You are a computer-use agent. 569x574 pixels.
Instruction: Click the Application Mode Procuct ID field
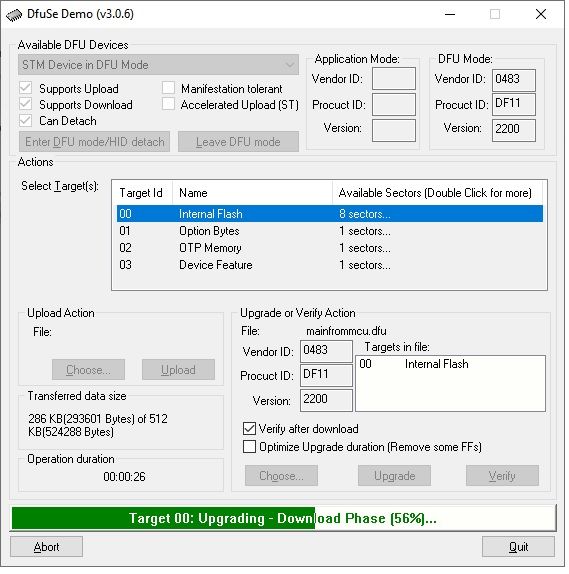coord(394,105)
